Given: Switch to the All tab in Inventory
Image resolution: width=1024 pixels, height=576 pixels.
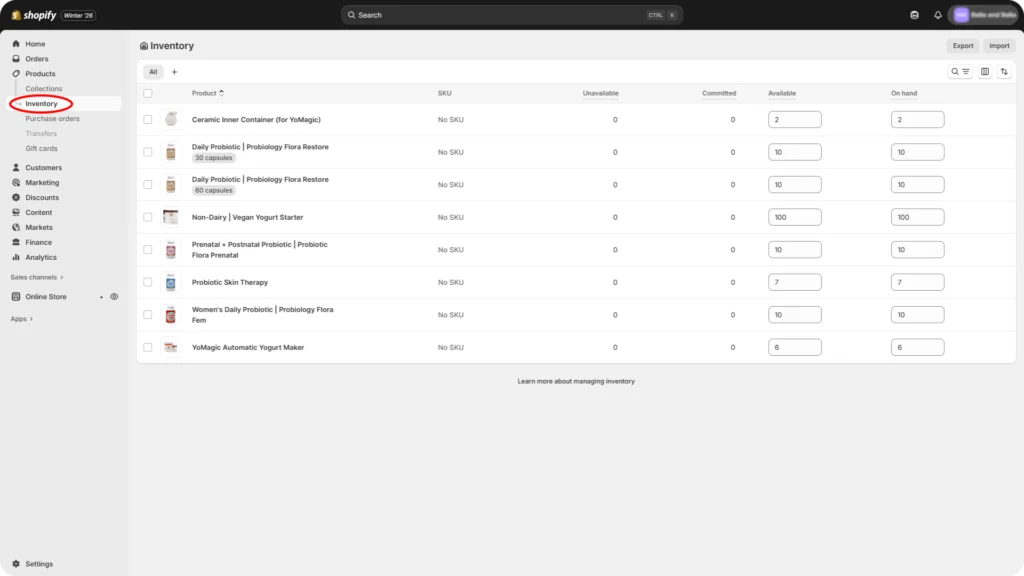Looking at the screenshot, I should (x=153, y=71).
